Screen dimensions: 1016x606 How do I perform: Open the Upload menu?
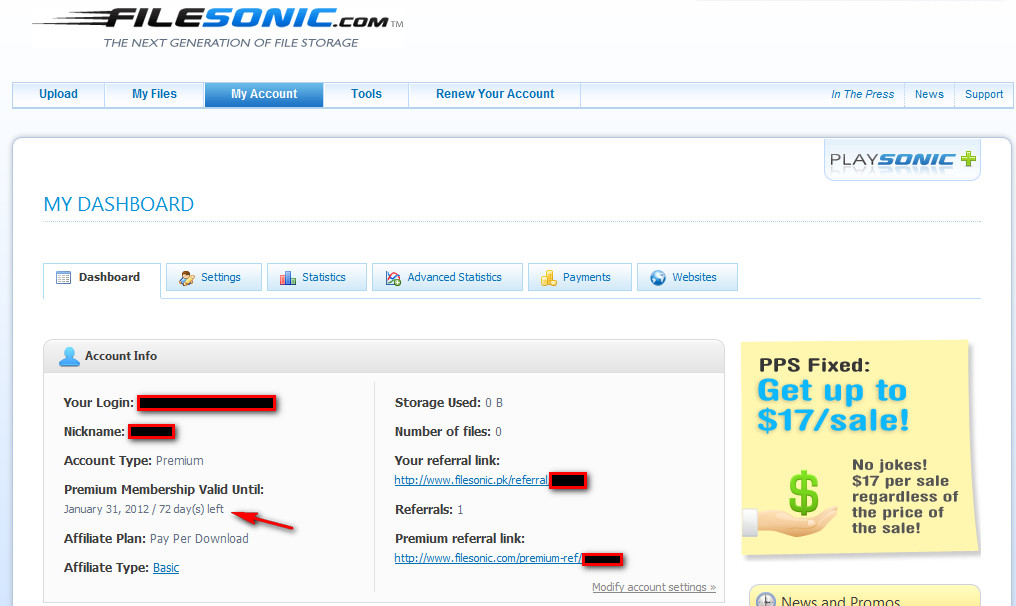[58, 94]
